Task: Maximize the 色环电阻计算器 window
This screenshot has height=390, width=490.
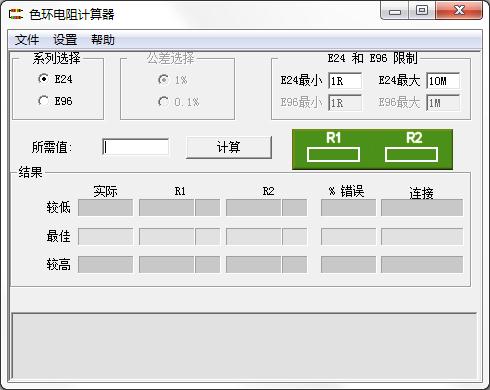Action: (x=422, y=11)
